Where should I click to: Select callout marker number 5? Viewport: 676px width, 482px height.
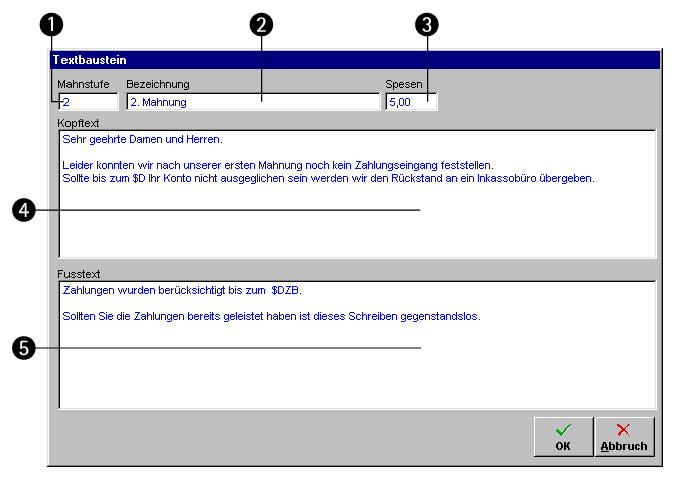(x=26, y=347)
